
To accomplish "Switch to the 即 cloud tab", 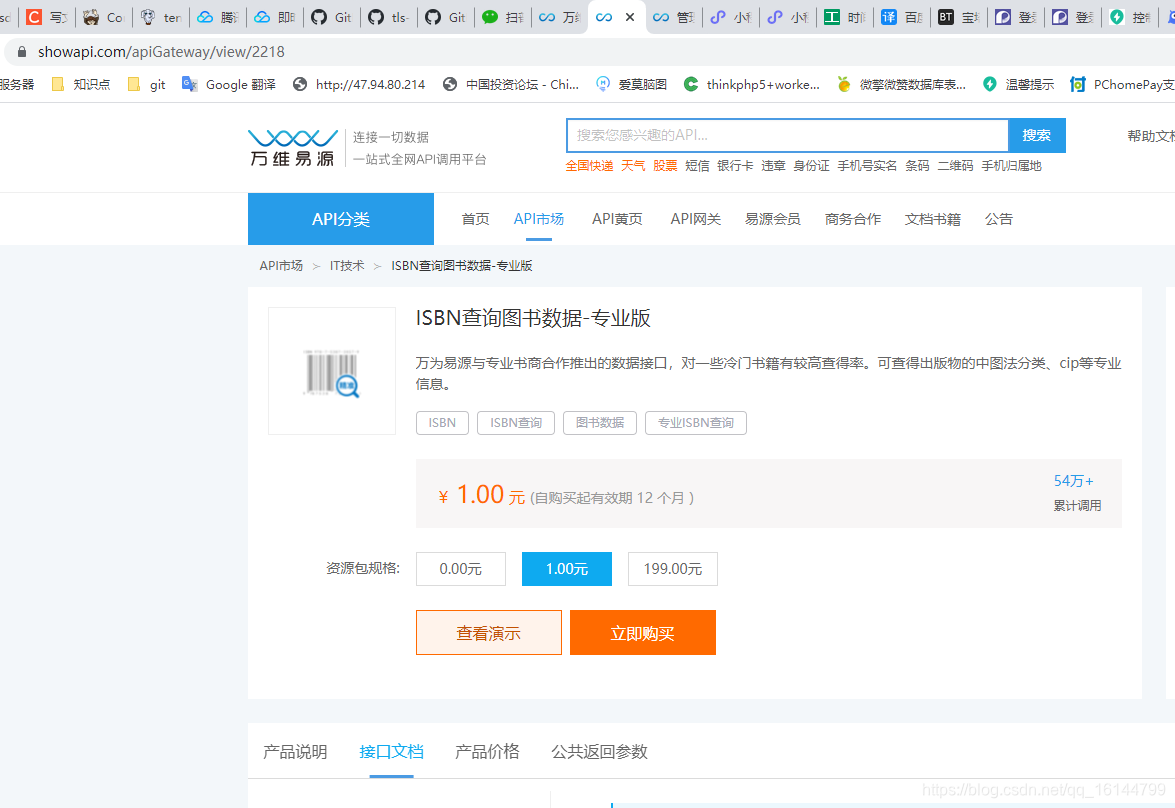I will click(274, 16).
